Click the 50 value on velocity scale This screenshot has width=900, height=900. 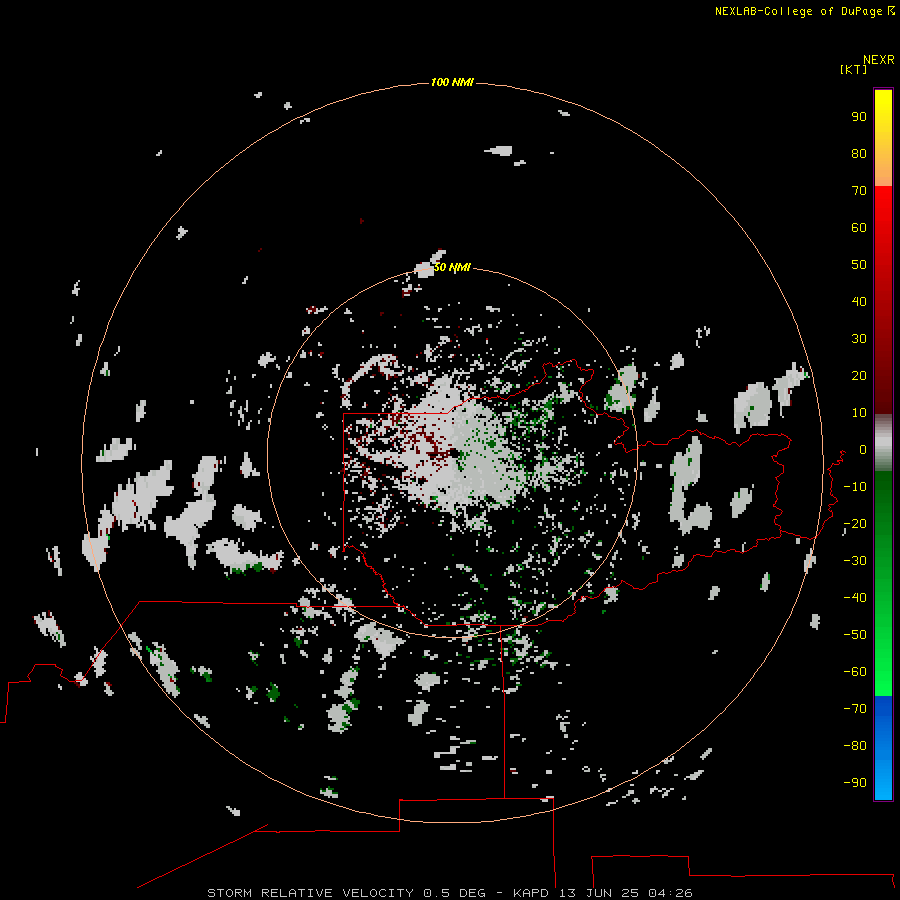tap(859, 265)
